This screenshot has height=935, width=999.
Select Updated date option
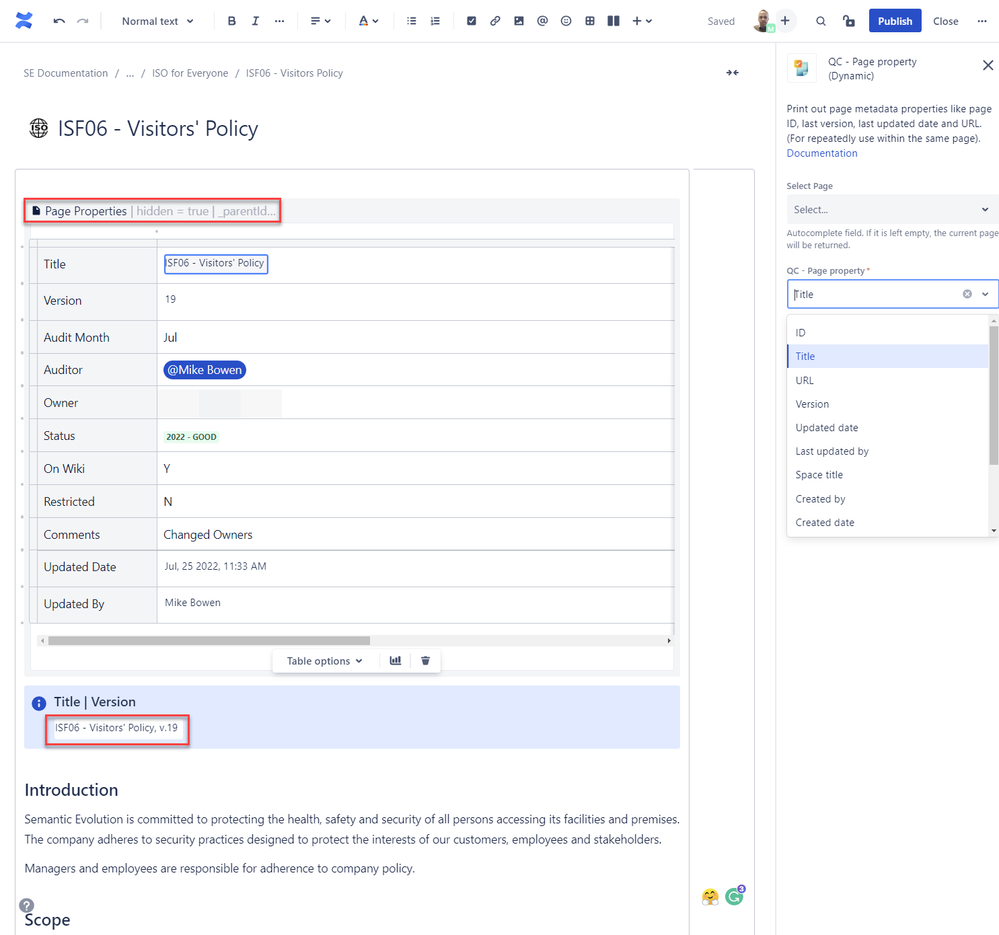click(888, 427)
